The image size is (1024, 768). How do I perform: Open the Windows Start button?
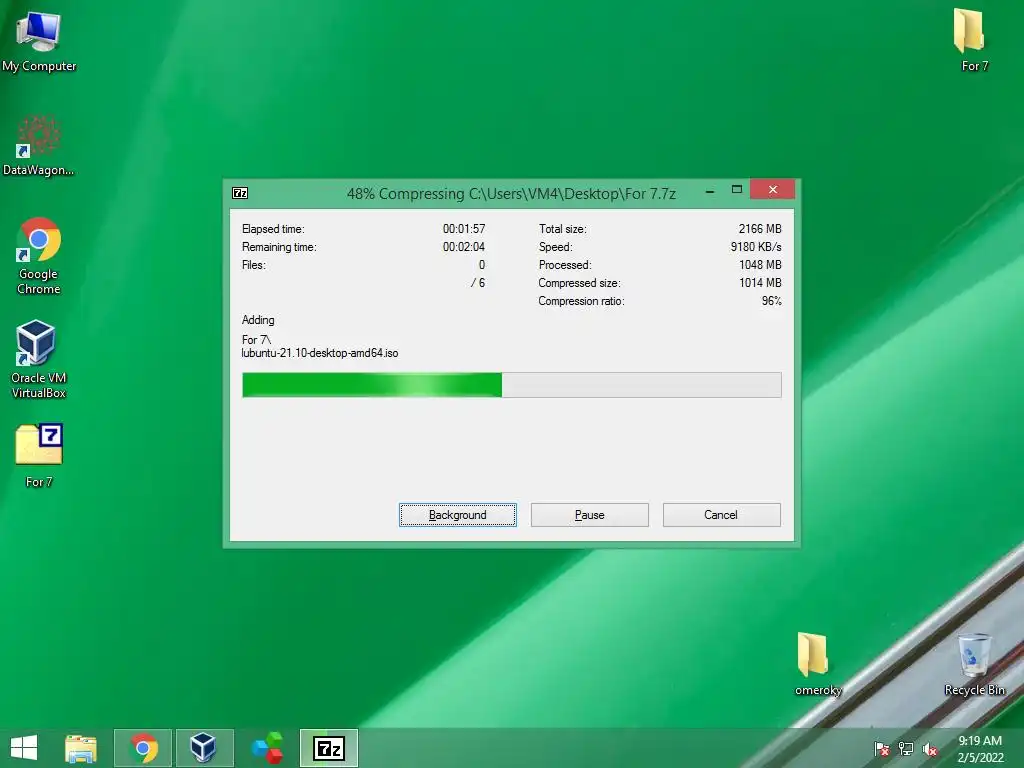tap(24, 748)
